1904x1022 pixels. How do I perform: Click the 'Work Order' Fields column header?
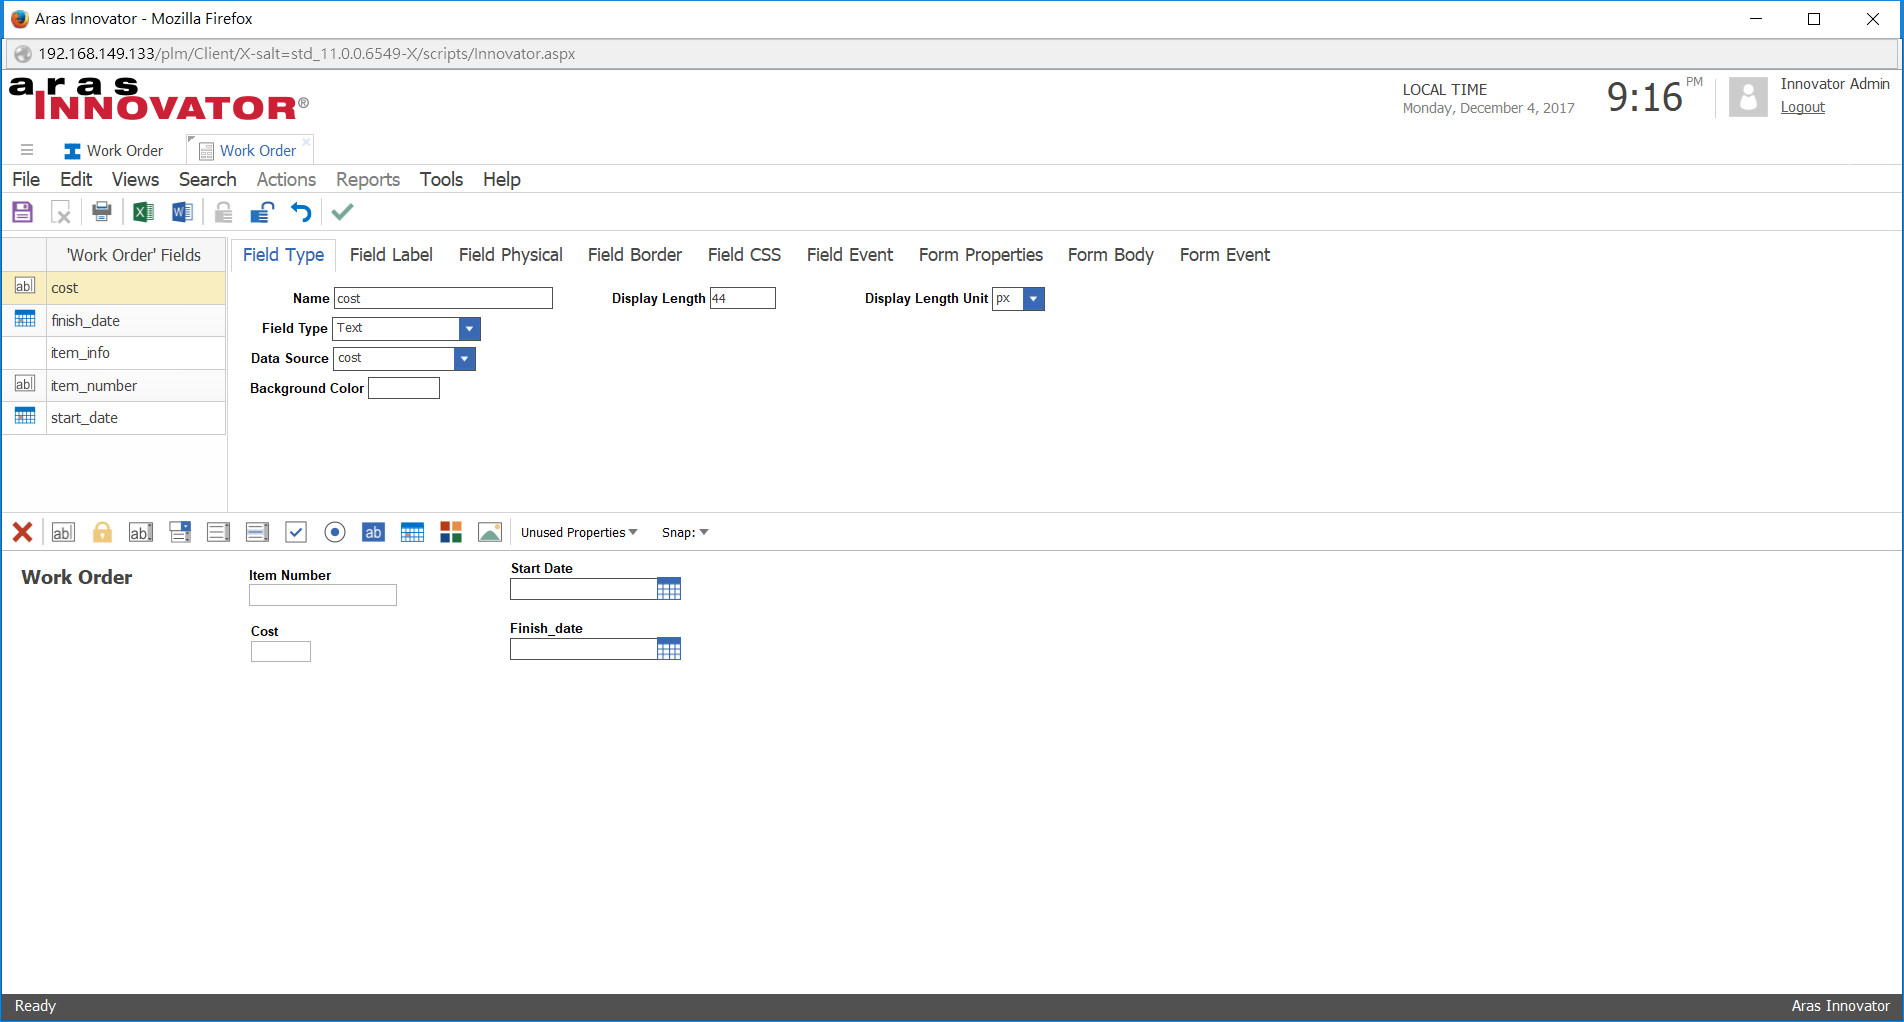pos(135,255)
